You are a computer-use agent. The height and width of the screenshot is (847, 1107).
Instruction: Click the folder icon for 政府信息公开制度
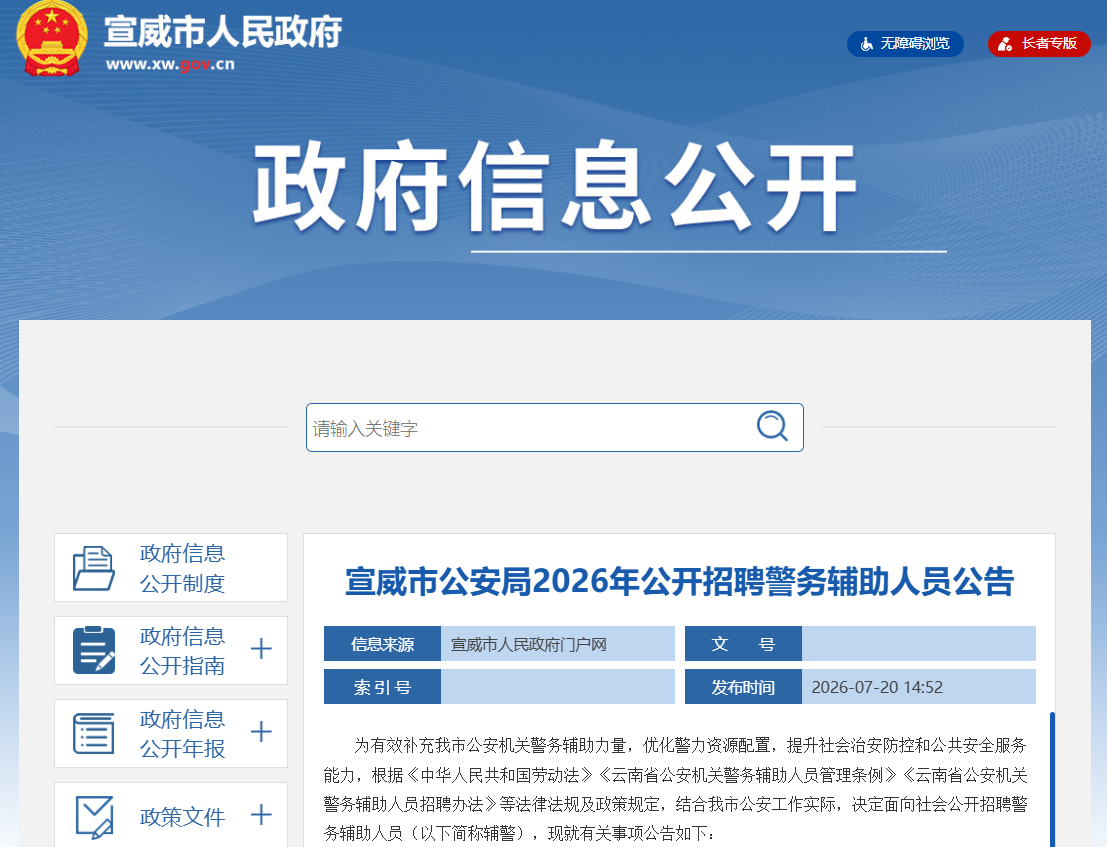[x=94, y=568]
